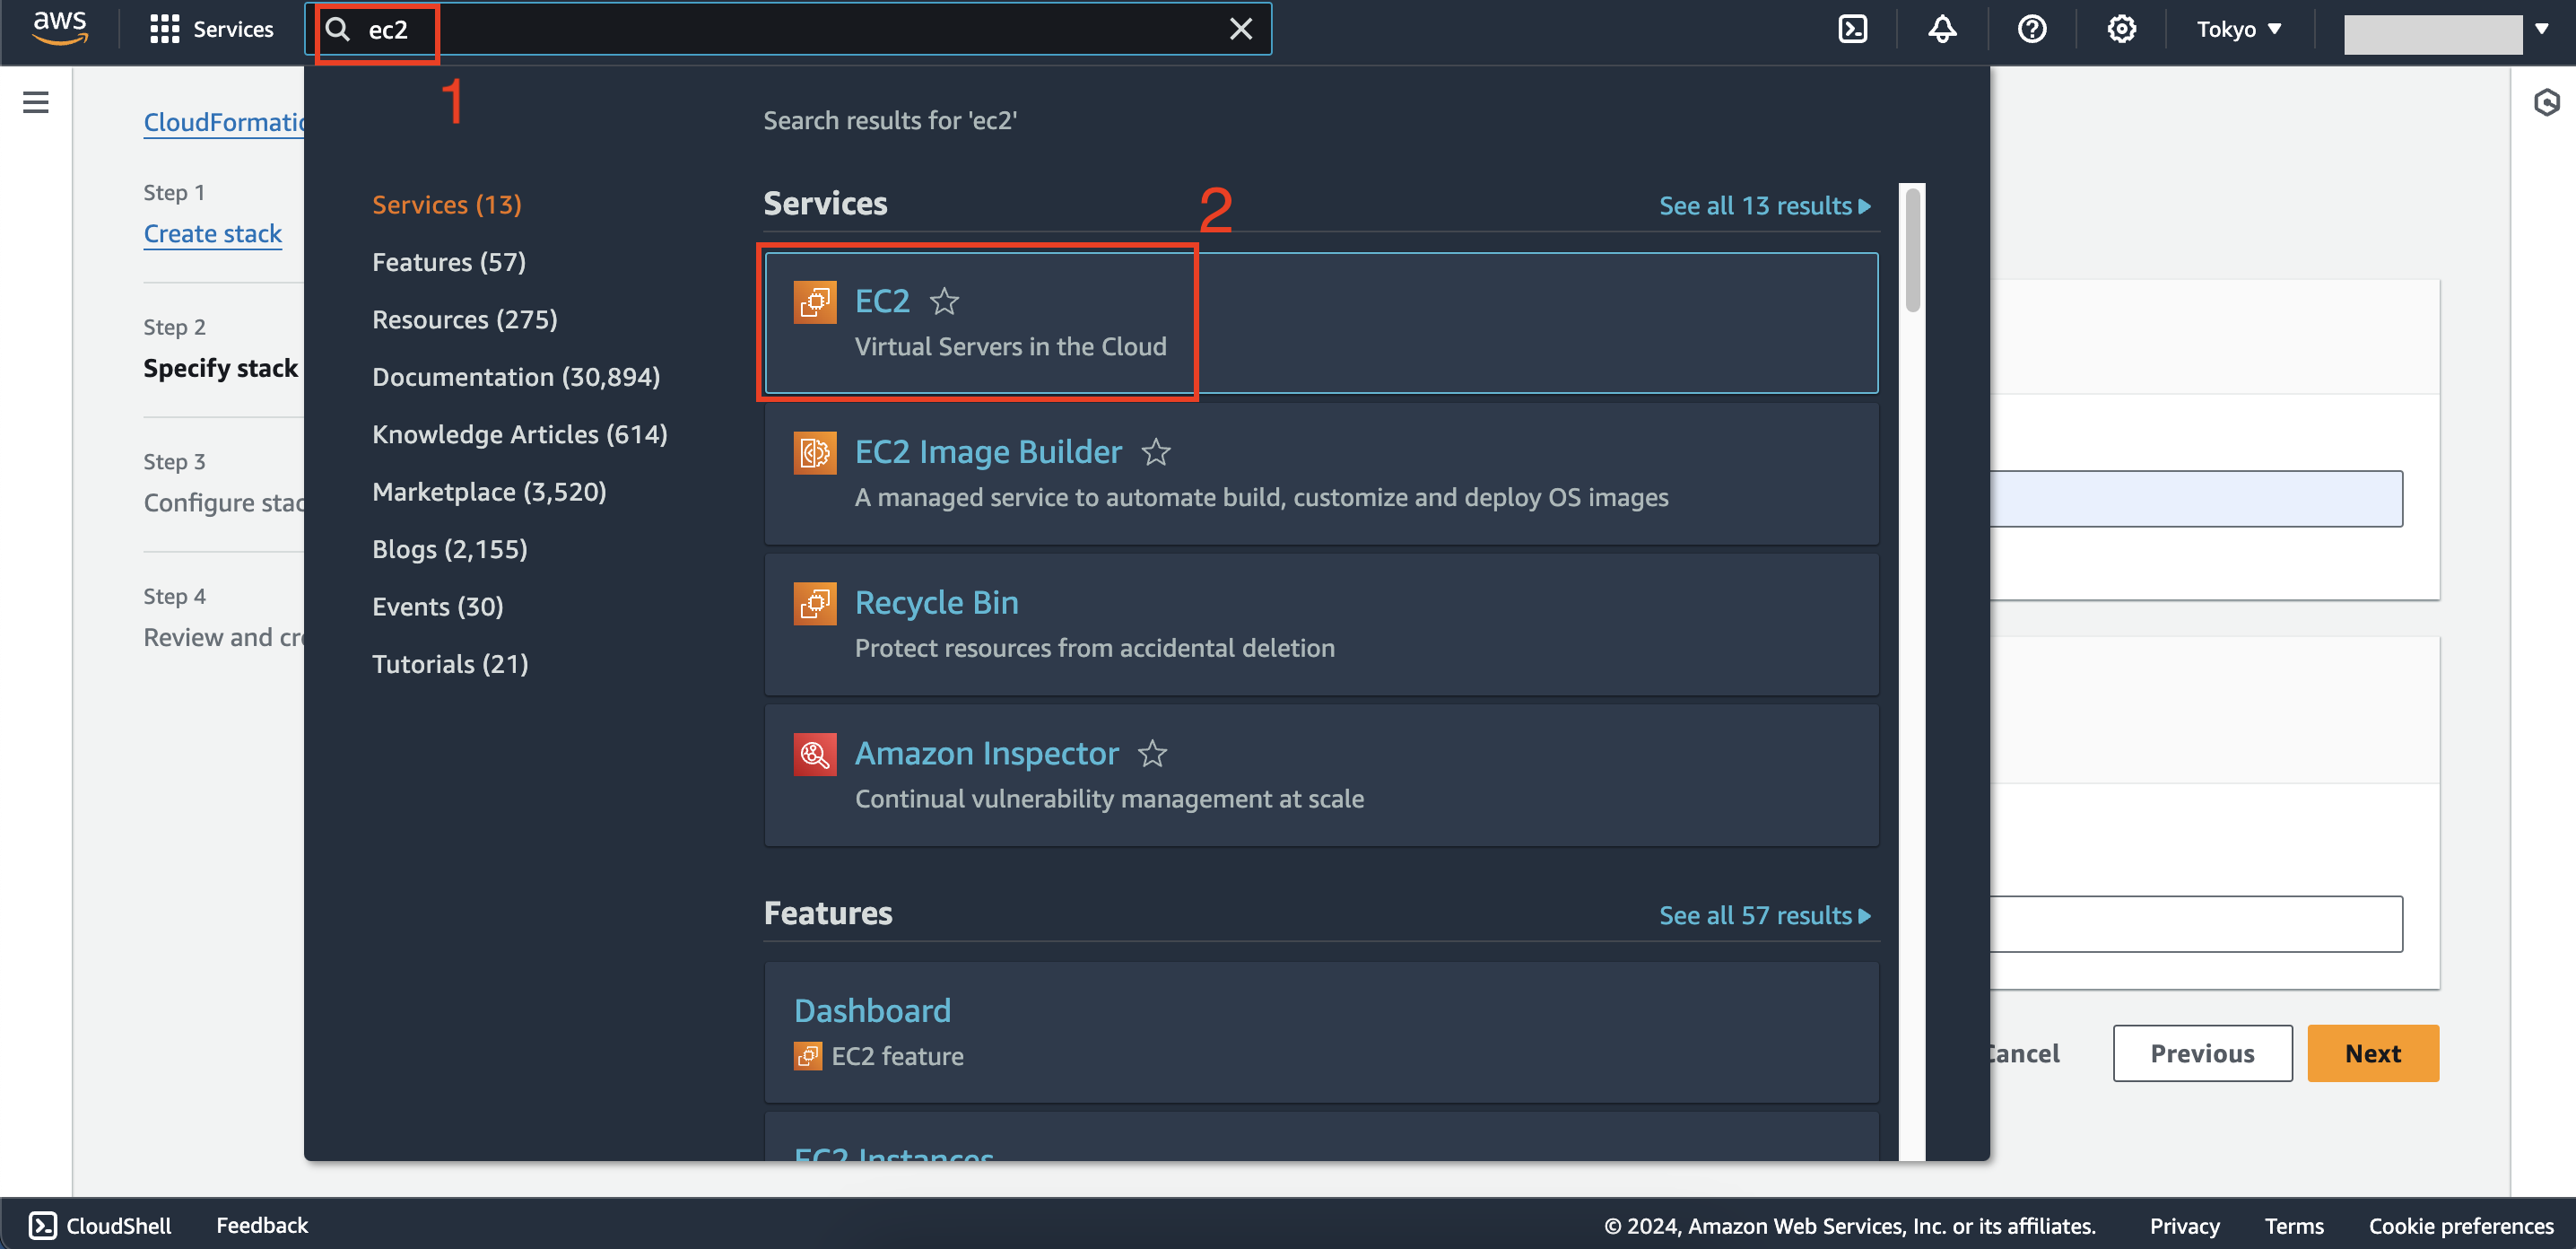Click the Create stack step link
The image size is (2576, 1249).
213,234
